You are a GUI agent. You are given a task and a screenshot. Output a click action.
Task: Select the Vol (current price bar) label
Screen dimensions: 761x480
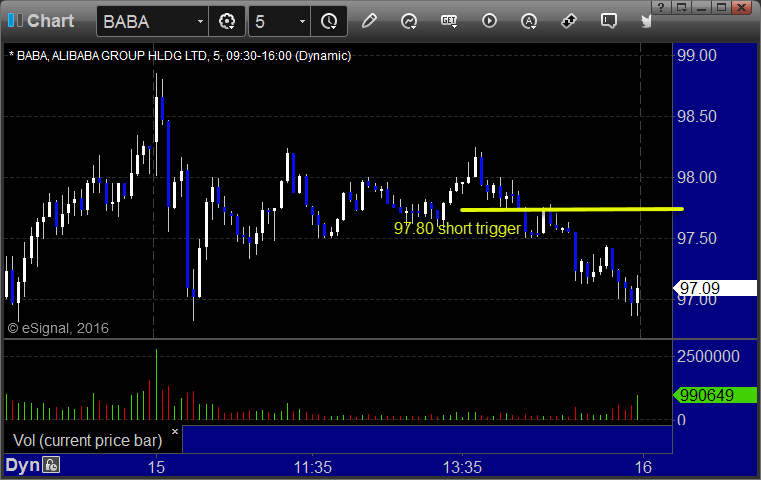[87, 440]
